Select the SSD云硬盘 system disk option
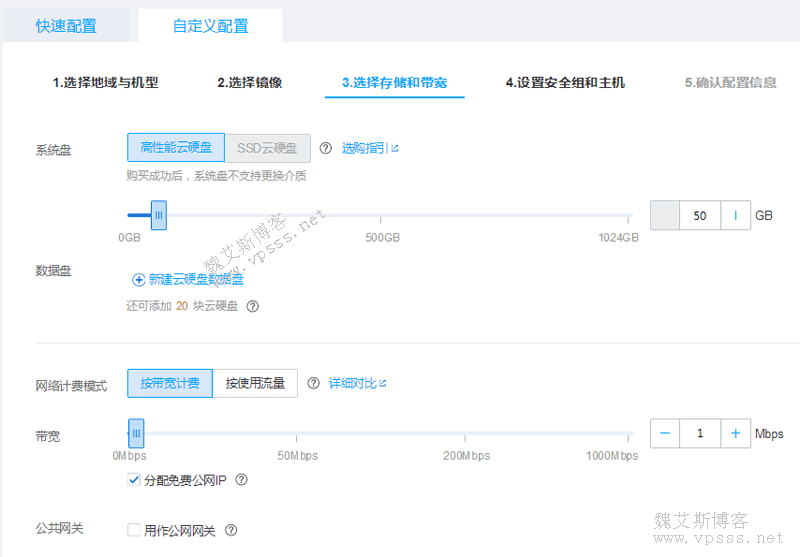The height and width of the screenshot is (557, 800). pyautogui.click(x=267, y=148)
